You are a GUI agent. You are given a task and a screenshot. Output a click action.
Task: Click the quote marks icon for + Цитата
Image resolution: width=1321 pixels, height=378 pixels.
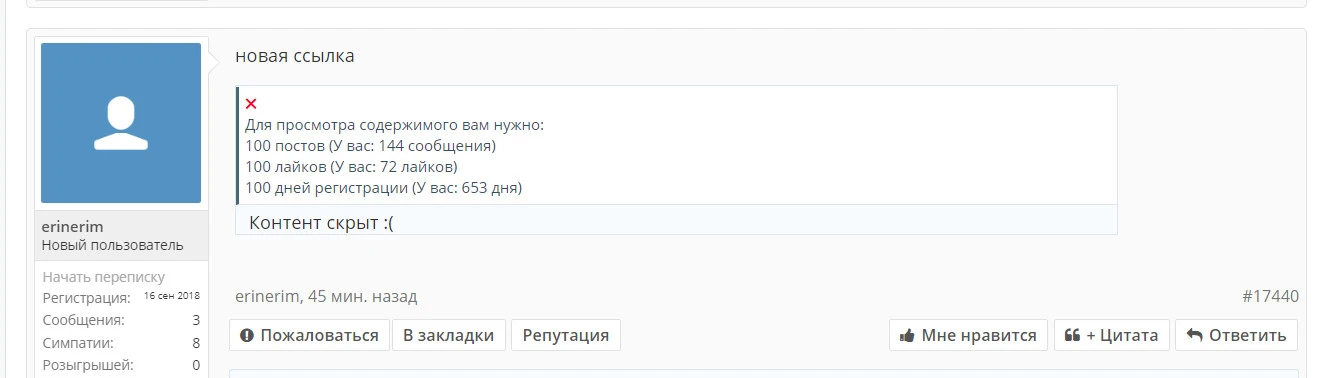1072,336
